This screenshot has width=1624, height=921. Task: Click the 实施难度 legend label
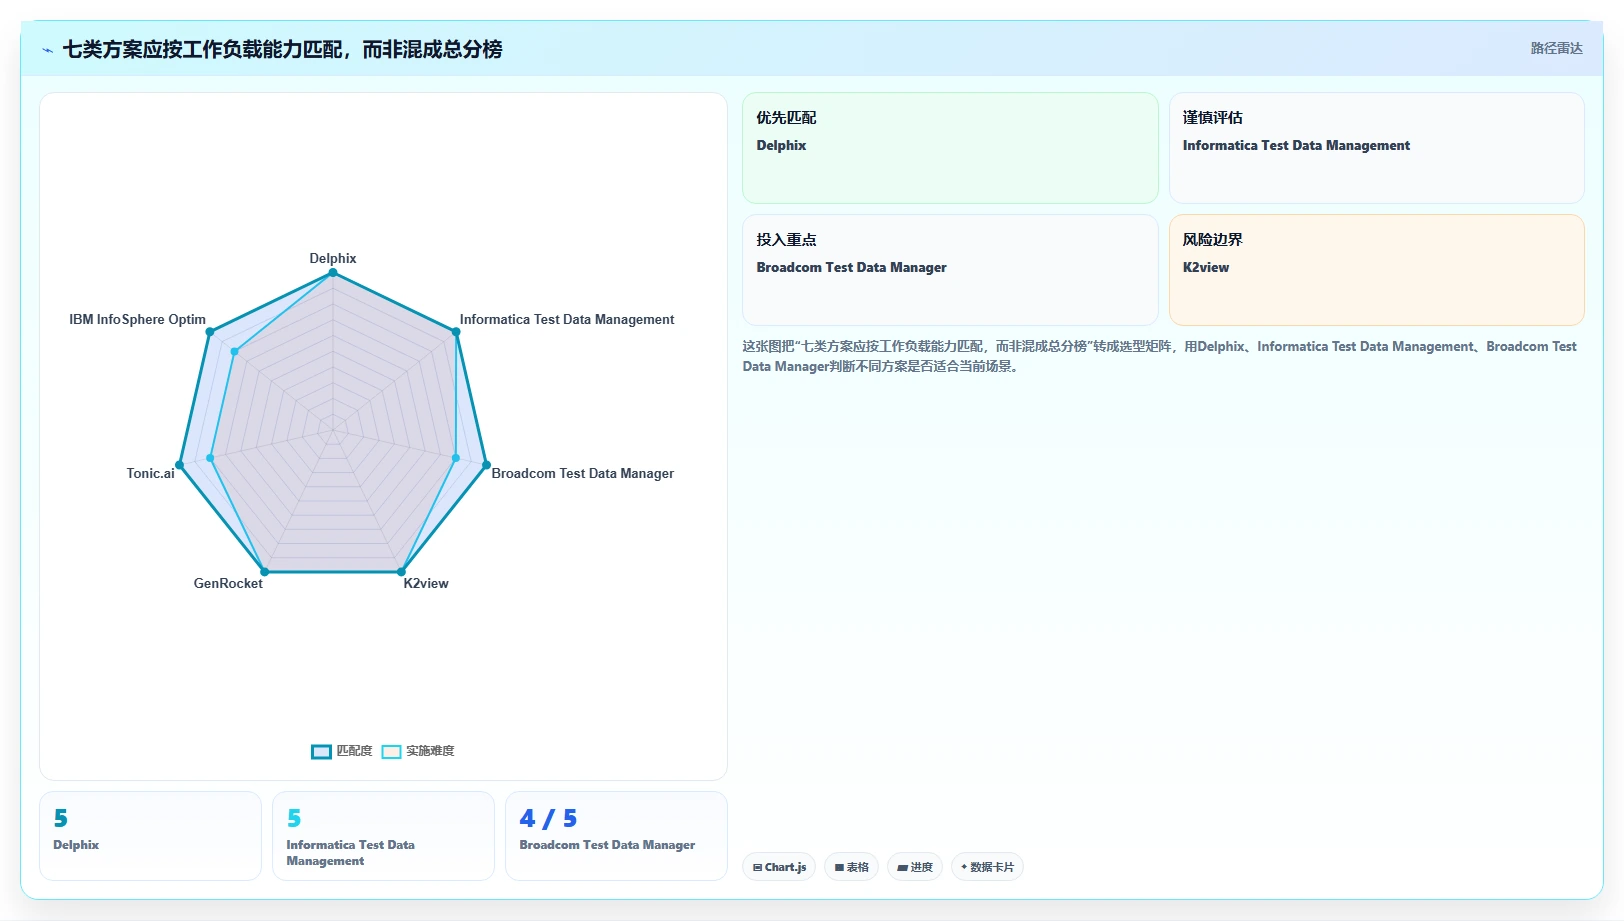[430, 751]
